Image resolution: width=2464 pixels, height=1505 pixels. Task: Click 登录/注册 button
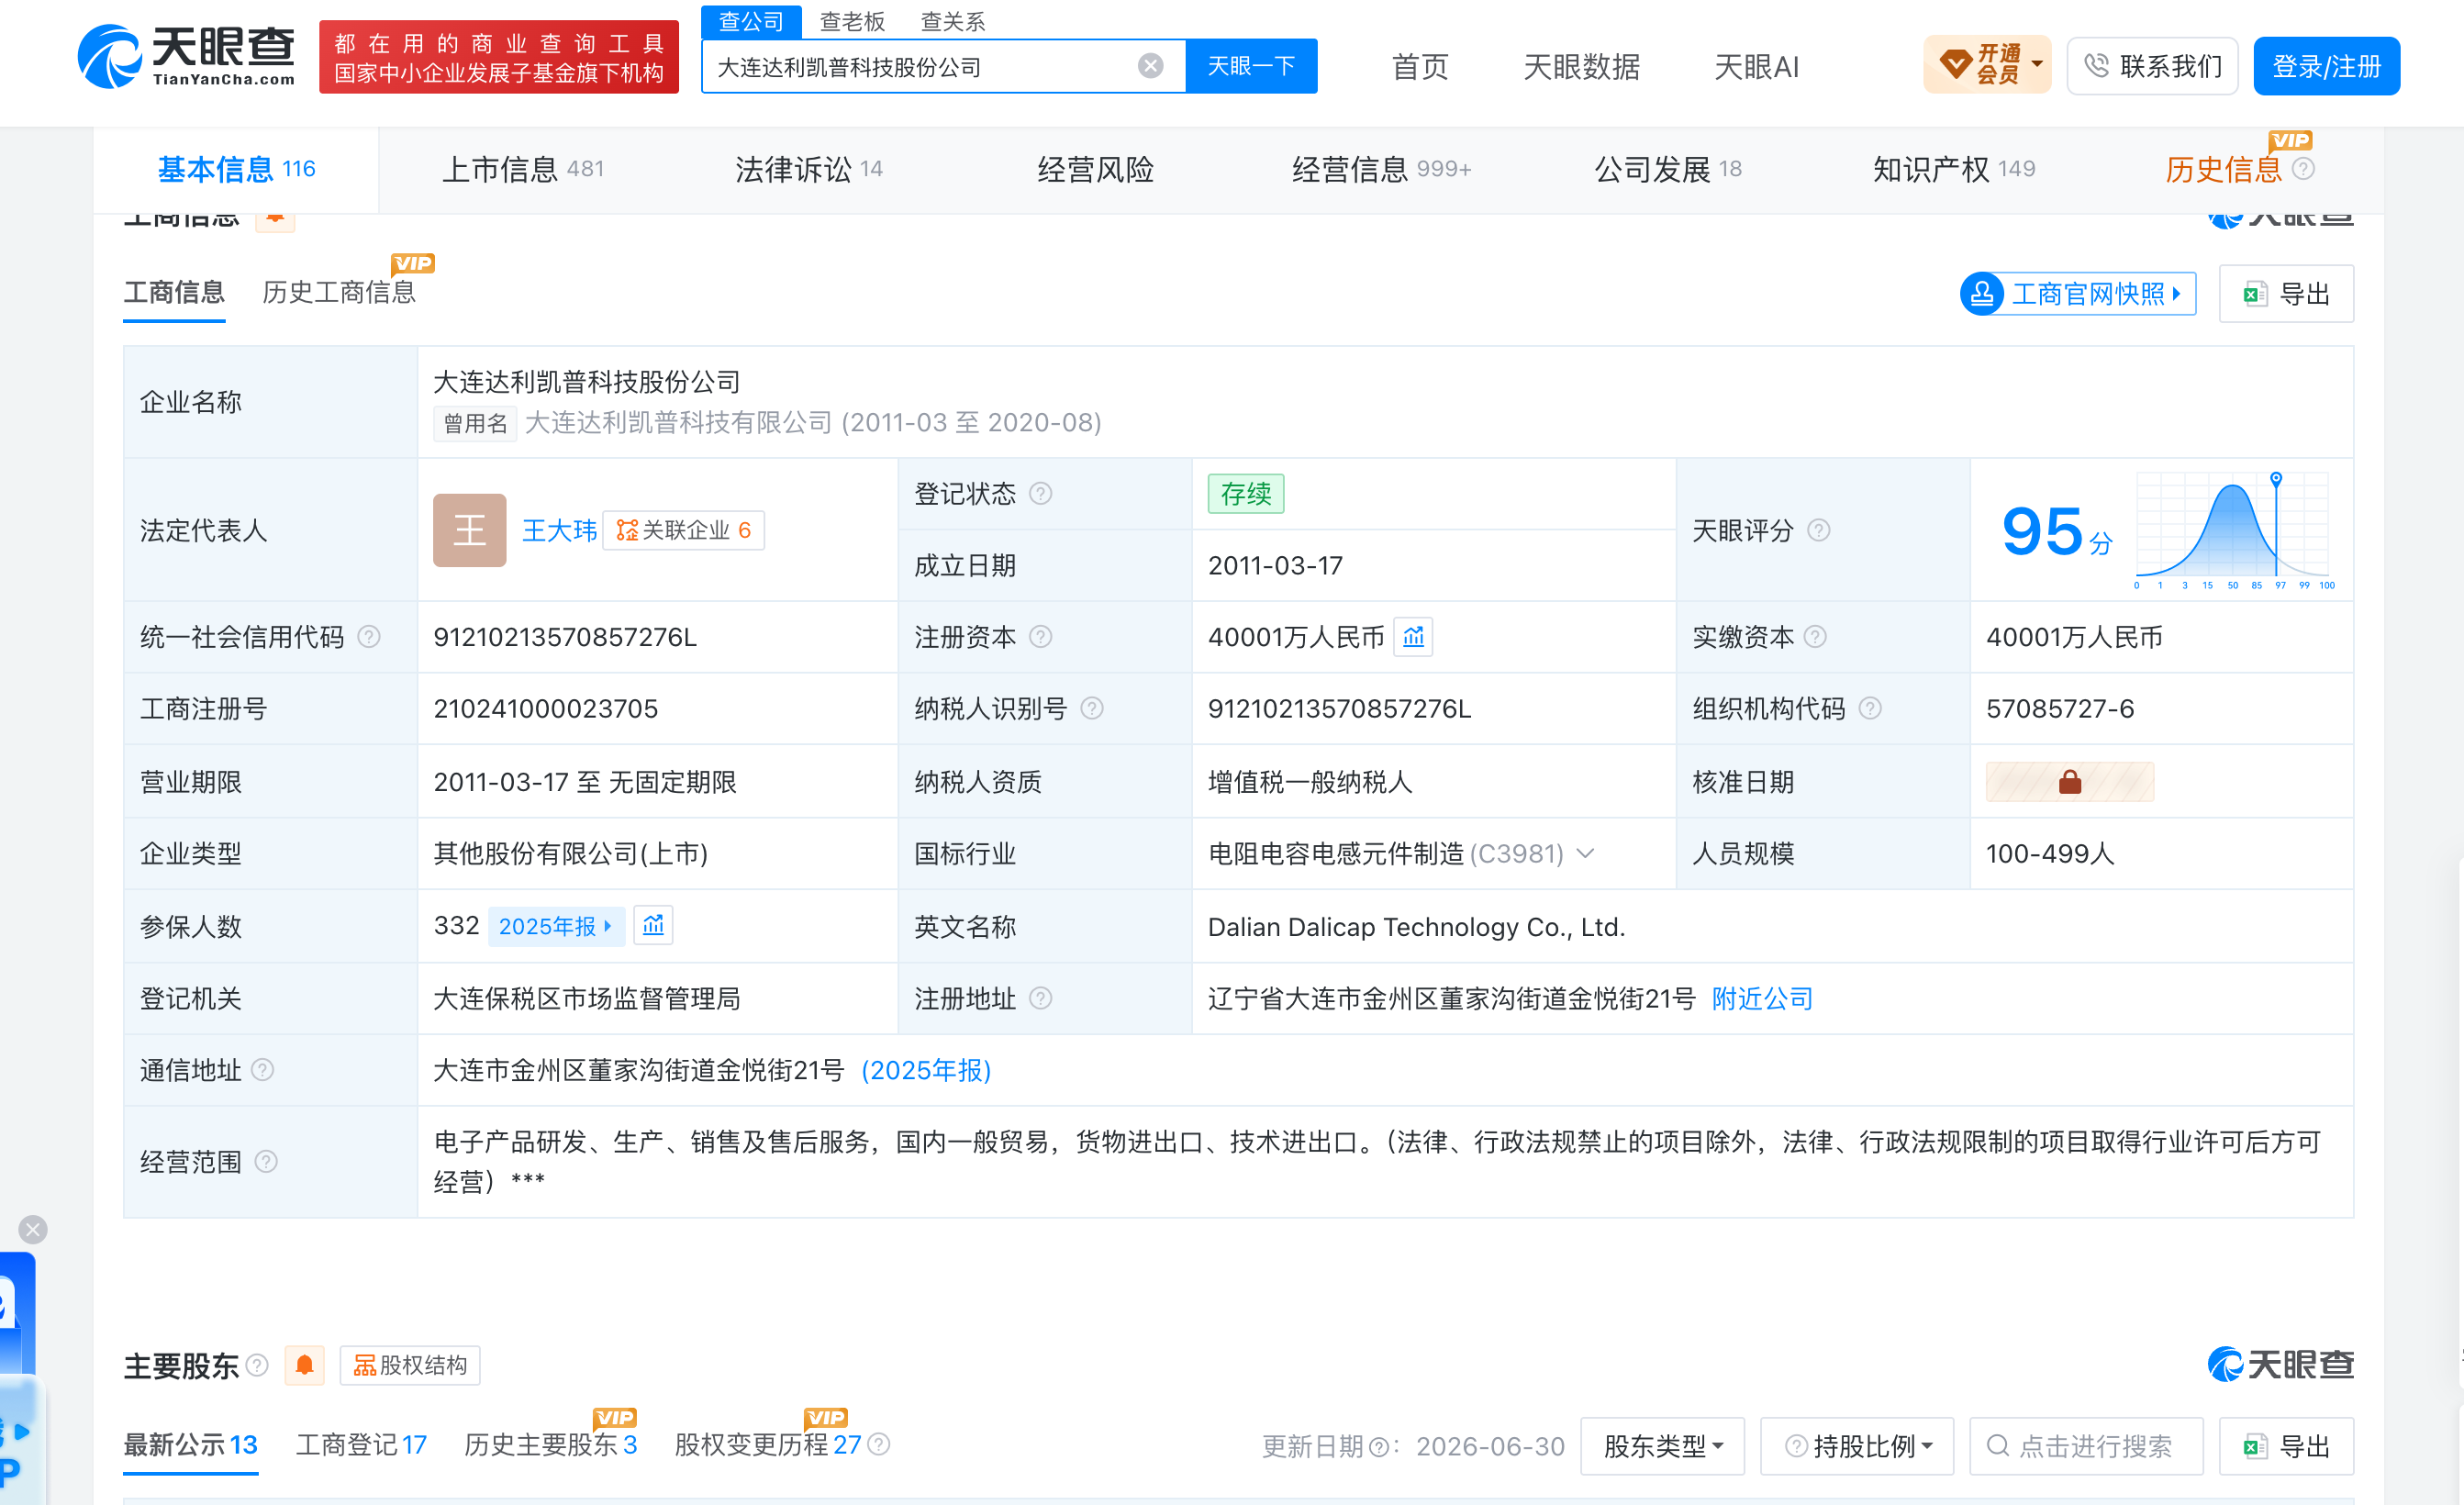click(x=2326, y=66)
